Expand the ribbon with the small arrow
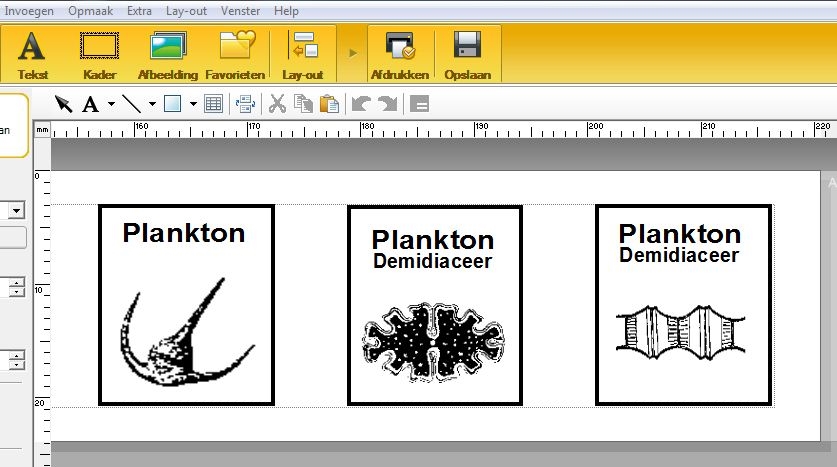 click(352, 52)
